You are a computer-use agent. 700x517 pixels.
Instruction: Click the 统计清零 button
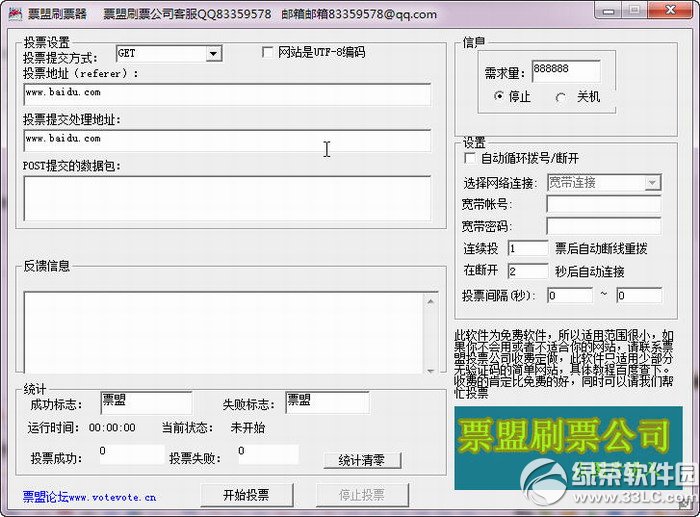click(x=362, y=460)
